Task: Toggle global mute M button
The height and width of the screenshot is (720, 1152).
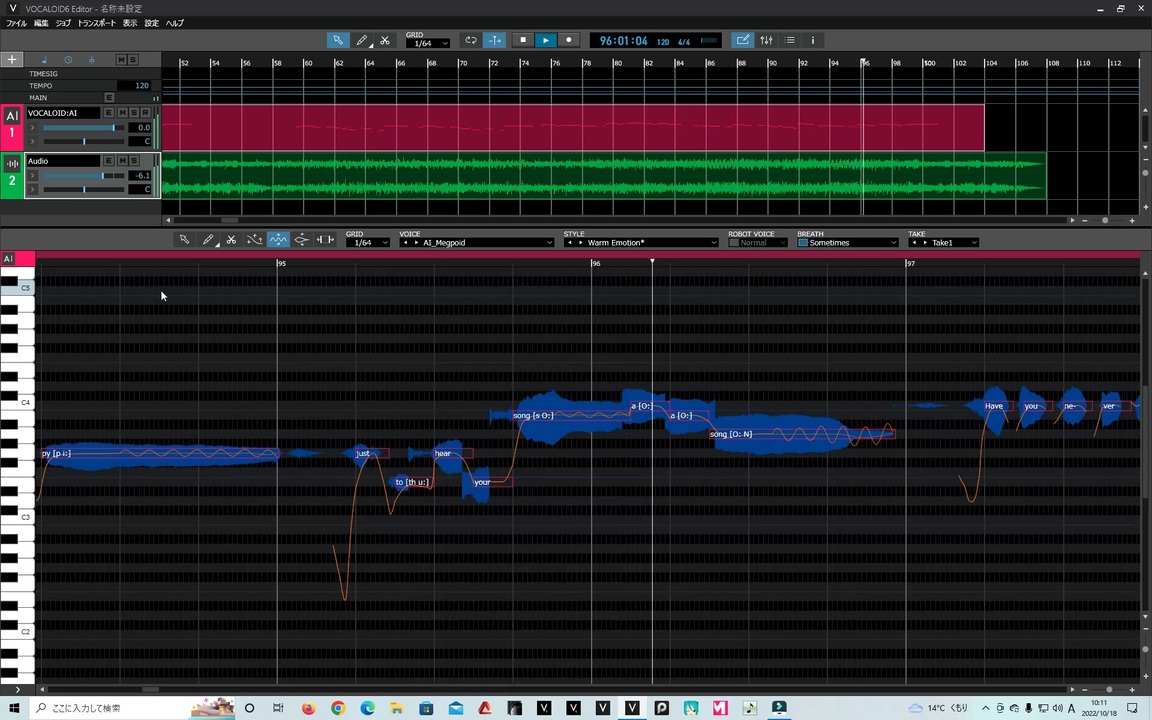Action: 121,60
